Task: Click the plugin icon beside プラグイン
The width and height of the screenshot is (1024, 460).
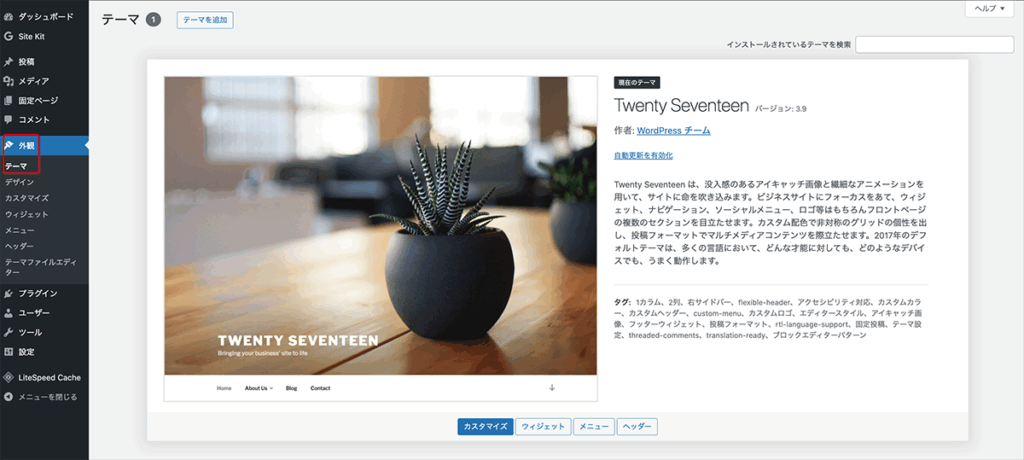Action: pyautogui.click(x=9, y=293)
